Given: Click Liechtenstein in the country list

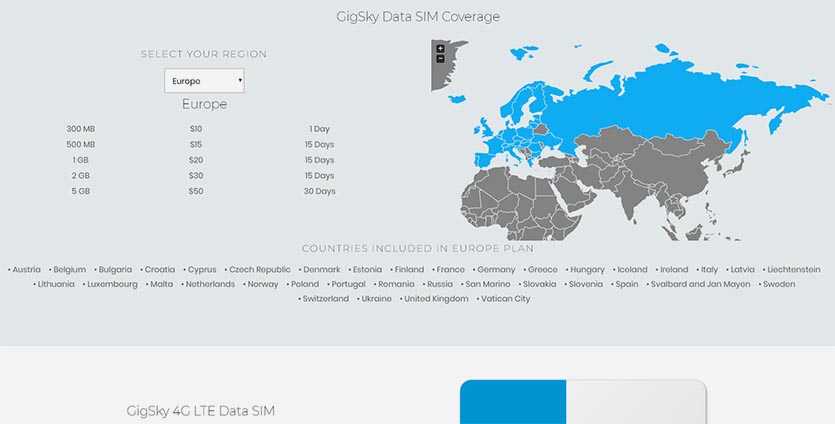Looking at the screenshot, I should pyautogui.click(x=794, y=270).
